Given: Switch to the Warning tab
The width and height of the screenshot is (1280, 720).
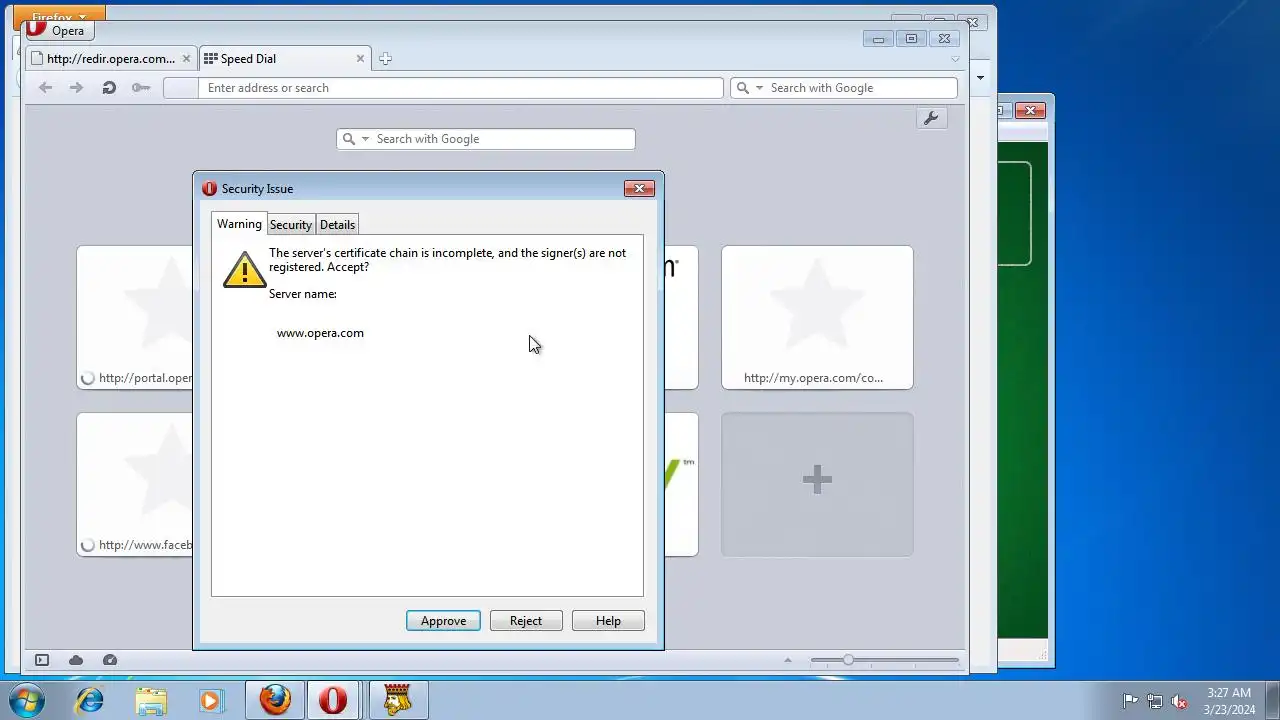Looking at the screenshot, I should pos(239,224).
